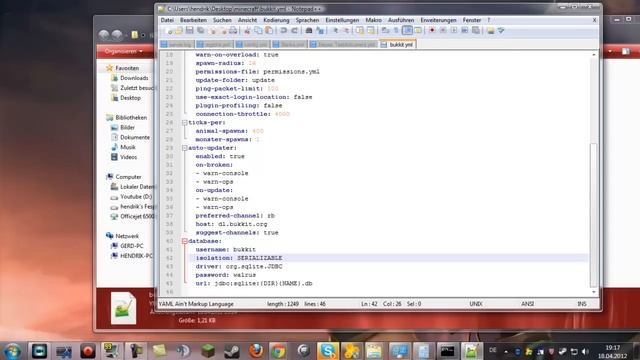
Task: Open the Sprachen menu
Action: pyautogui.click(x=307, y=20)
